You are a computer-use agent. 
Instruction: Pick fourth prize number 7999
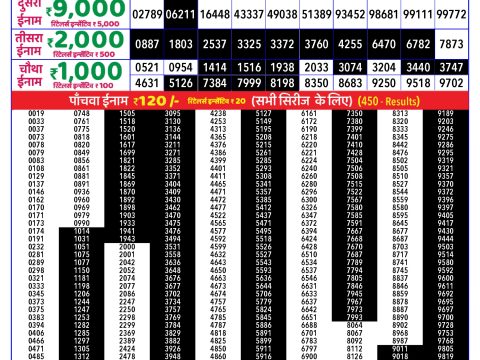(x=249, y=83)
